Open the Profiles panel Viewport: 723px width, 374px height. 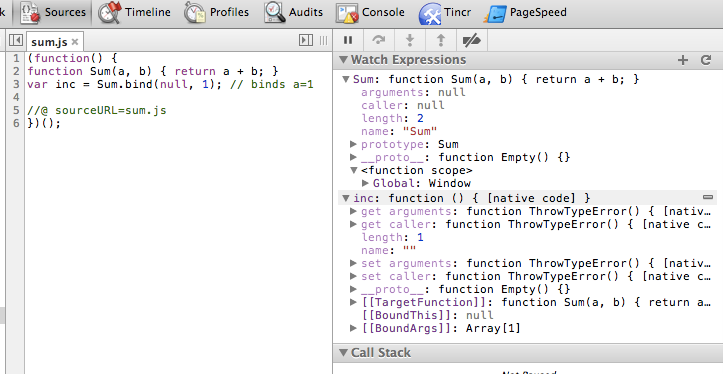pyautogui.click(x=216, y=12)
